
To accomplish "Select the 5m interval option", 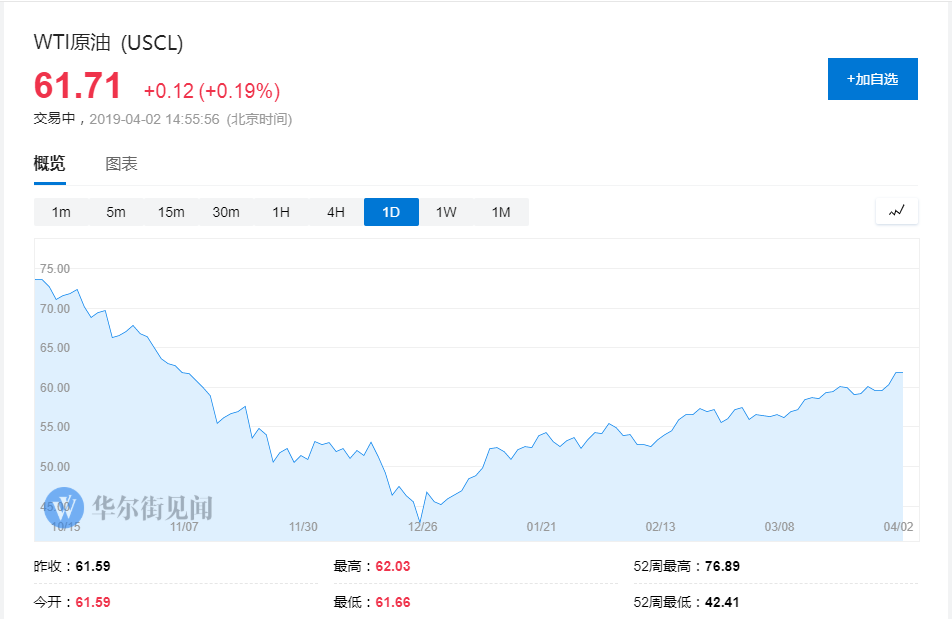I will [116, 212].
